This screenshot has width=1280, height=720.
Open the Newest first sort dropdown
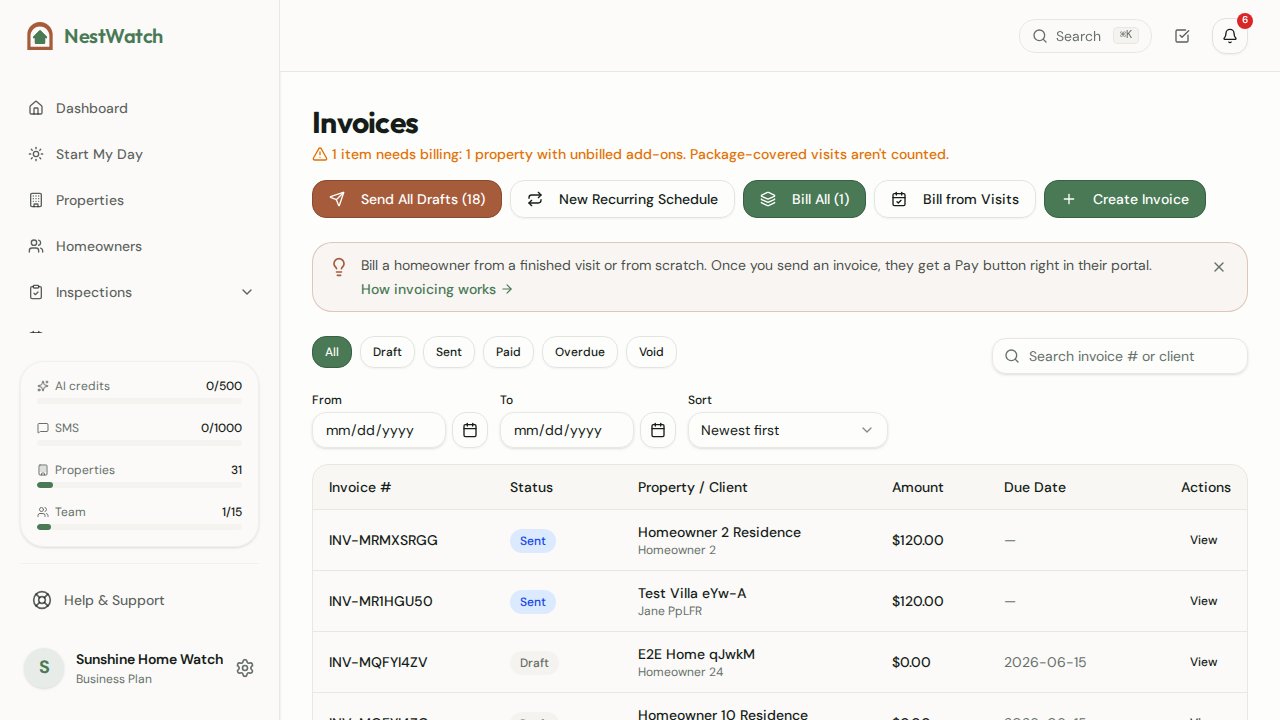[x=788, y=430]
